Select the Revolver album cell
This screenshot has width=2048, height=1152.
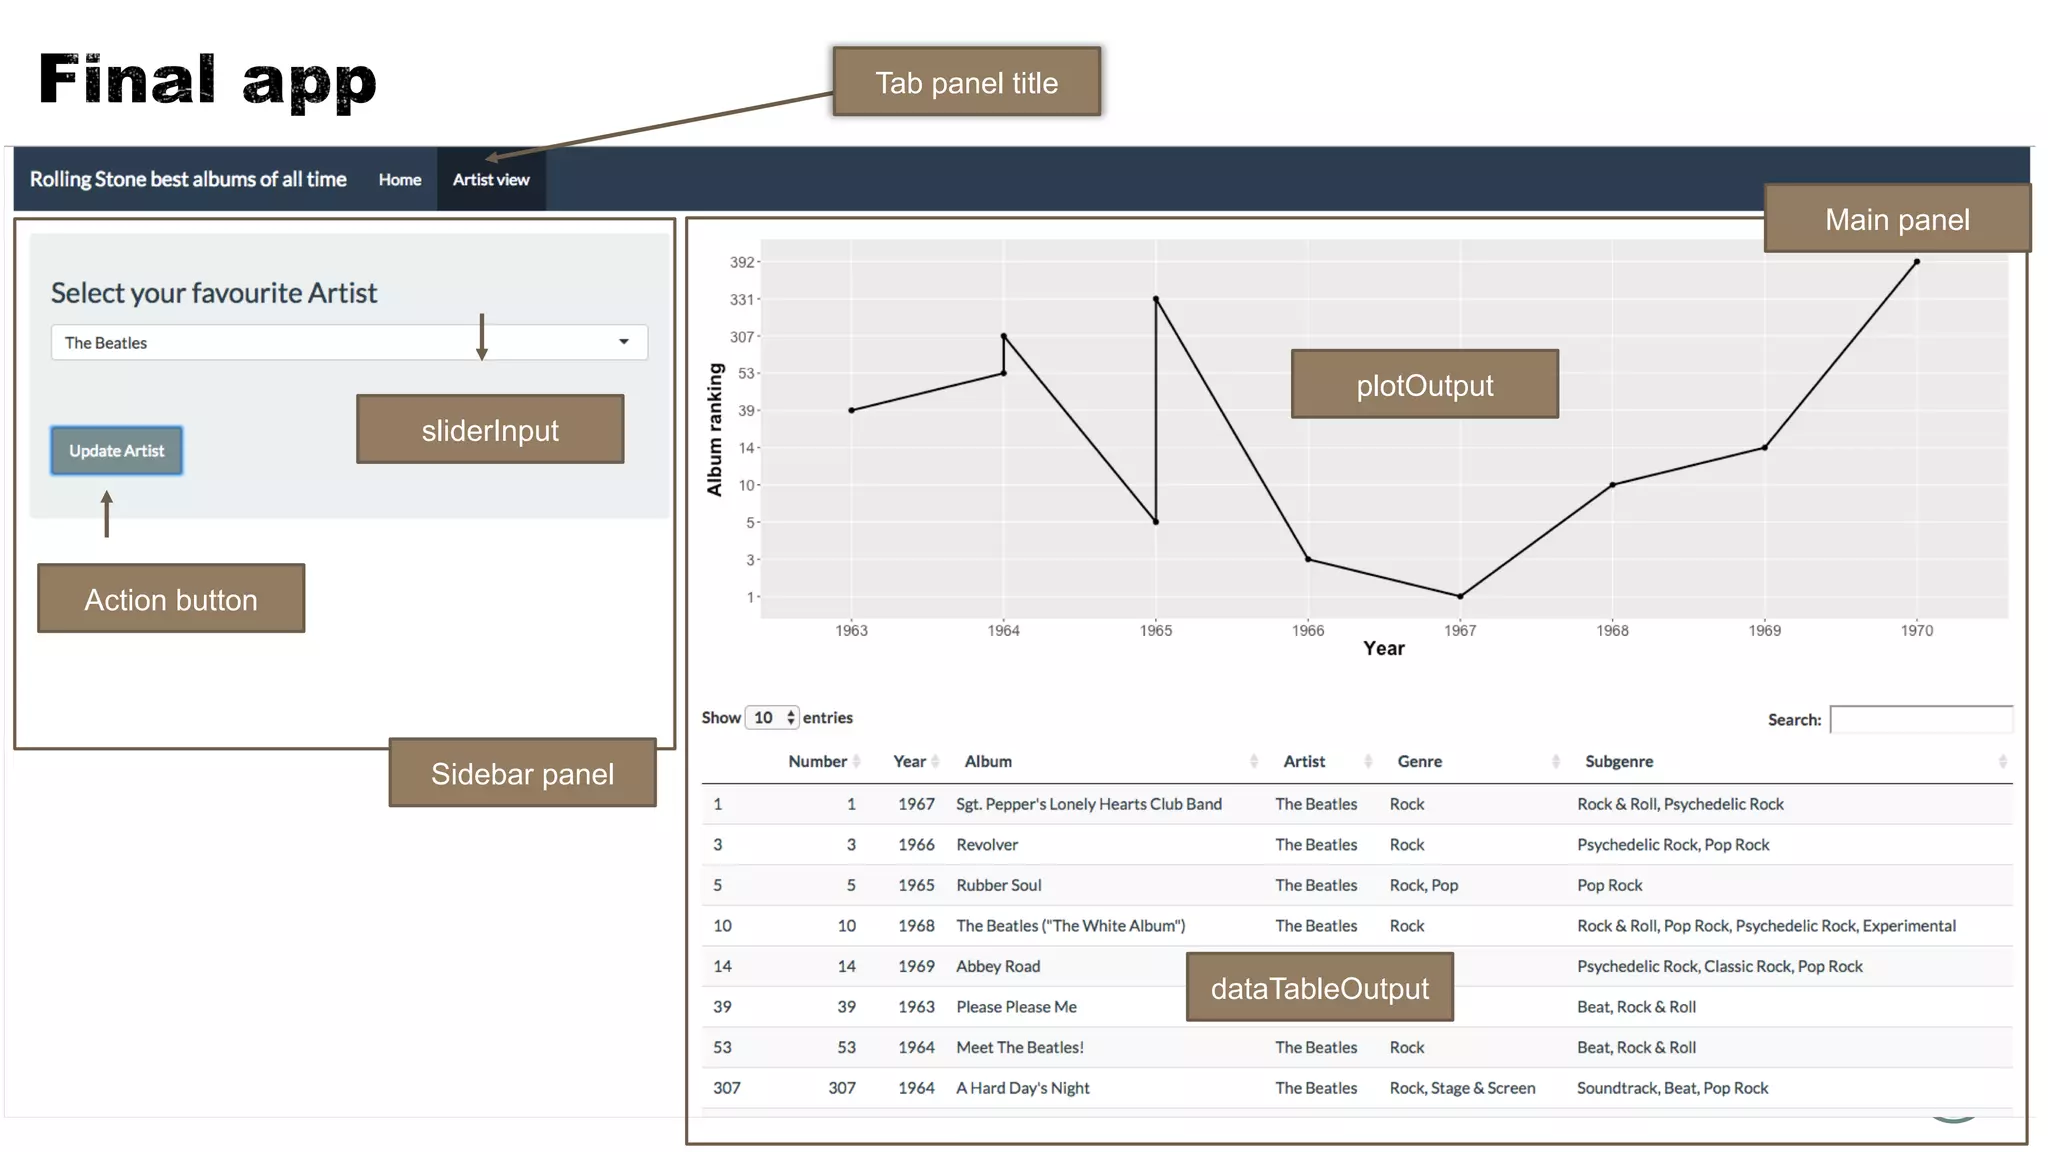tap(987, 845)
